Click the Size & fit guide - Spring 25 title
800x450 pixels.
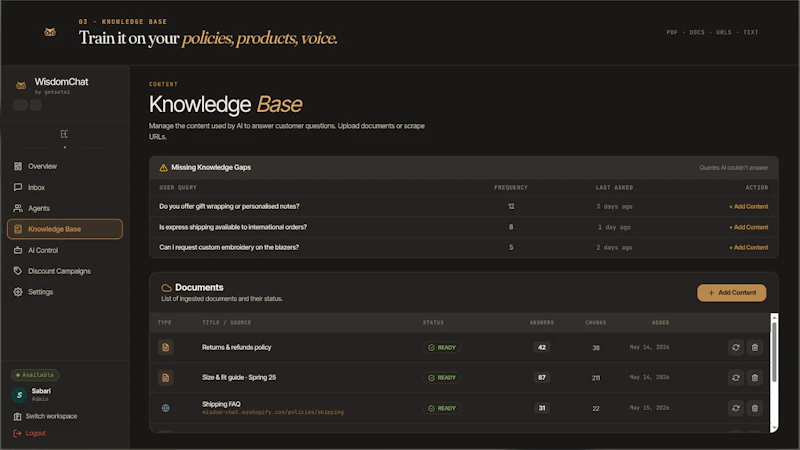(x=239, y=378)
